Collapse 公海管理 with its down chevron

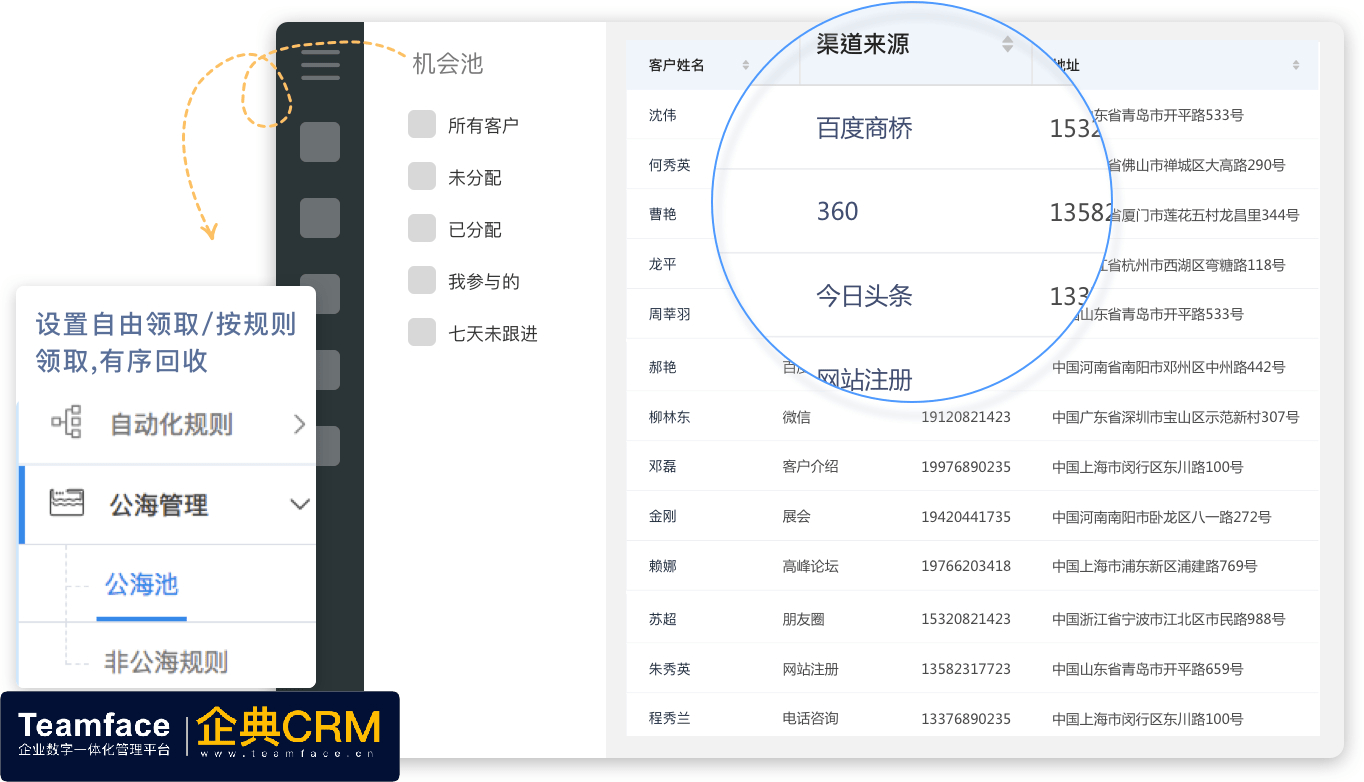pos(299,504)
